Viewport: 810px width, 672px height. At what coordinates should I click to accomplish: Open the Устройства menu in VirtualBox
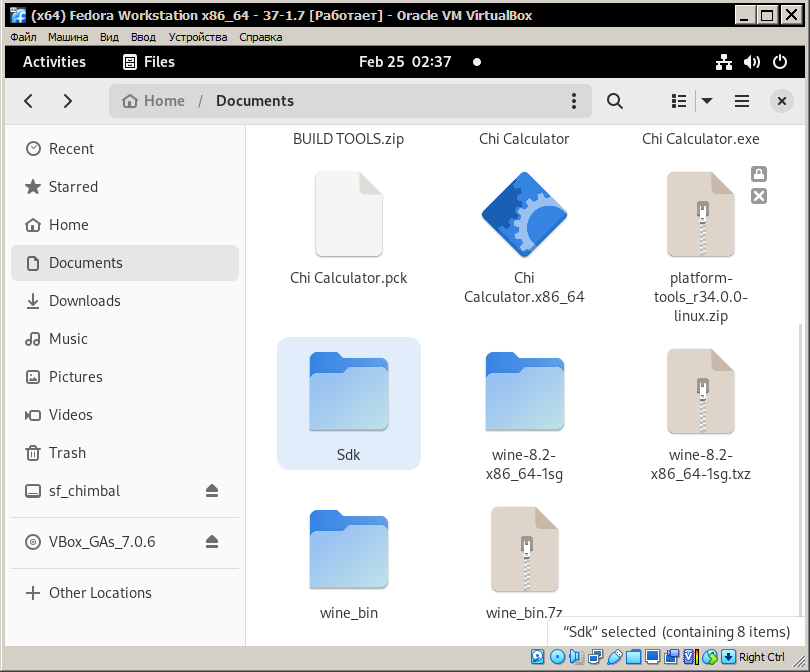198,37
